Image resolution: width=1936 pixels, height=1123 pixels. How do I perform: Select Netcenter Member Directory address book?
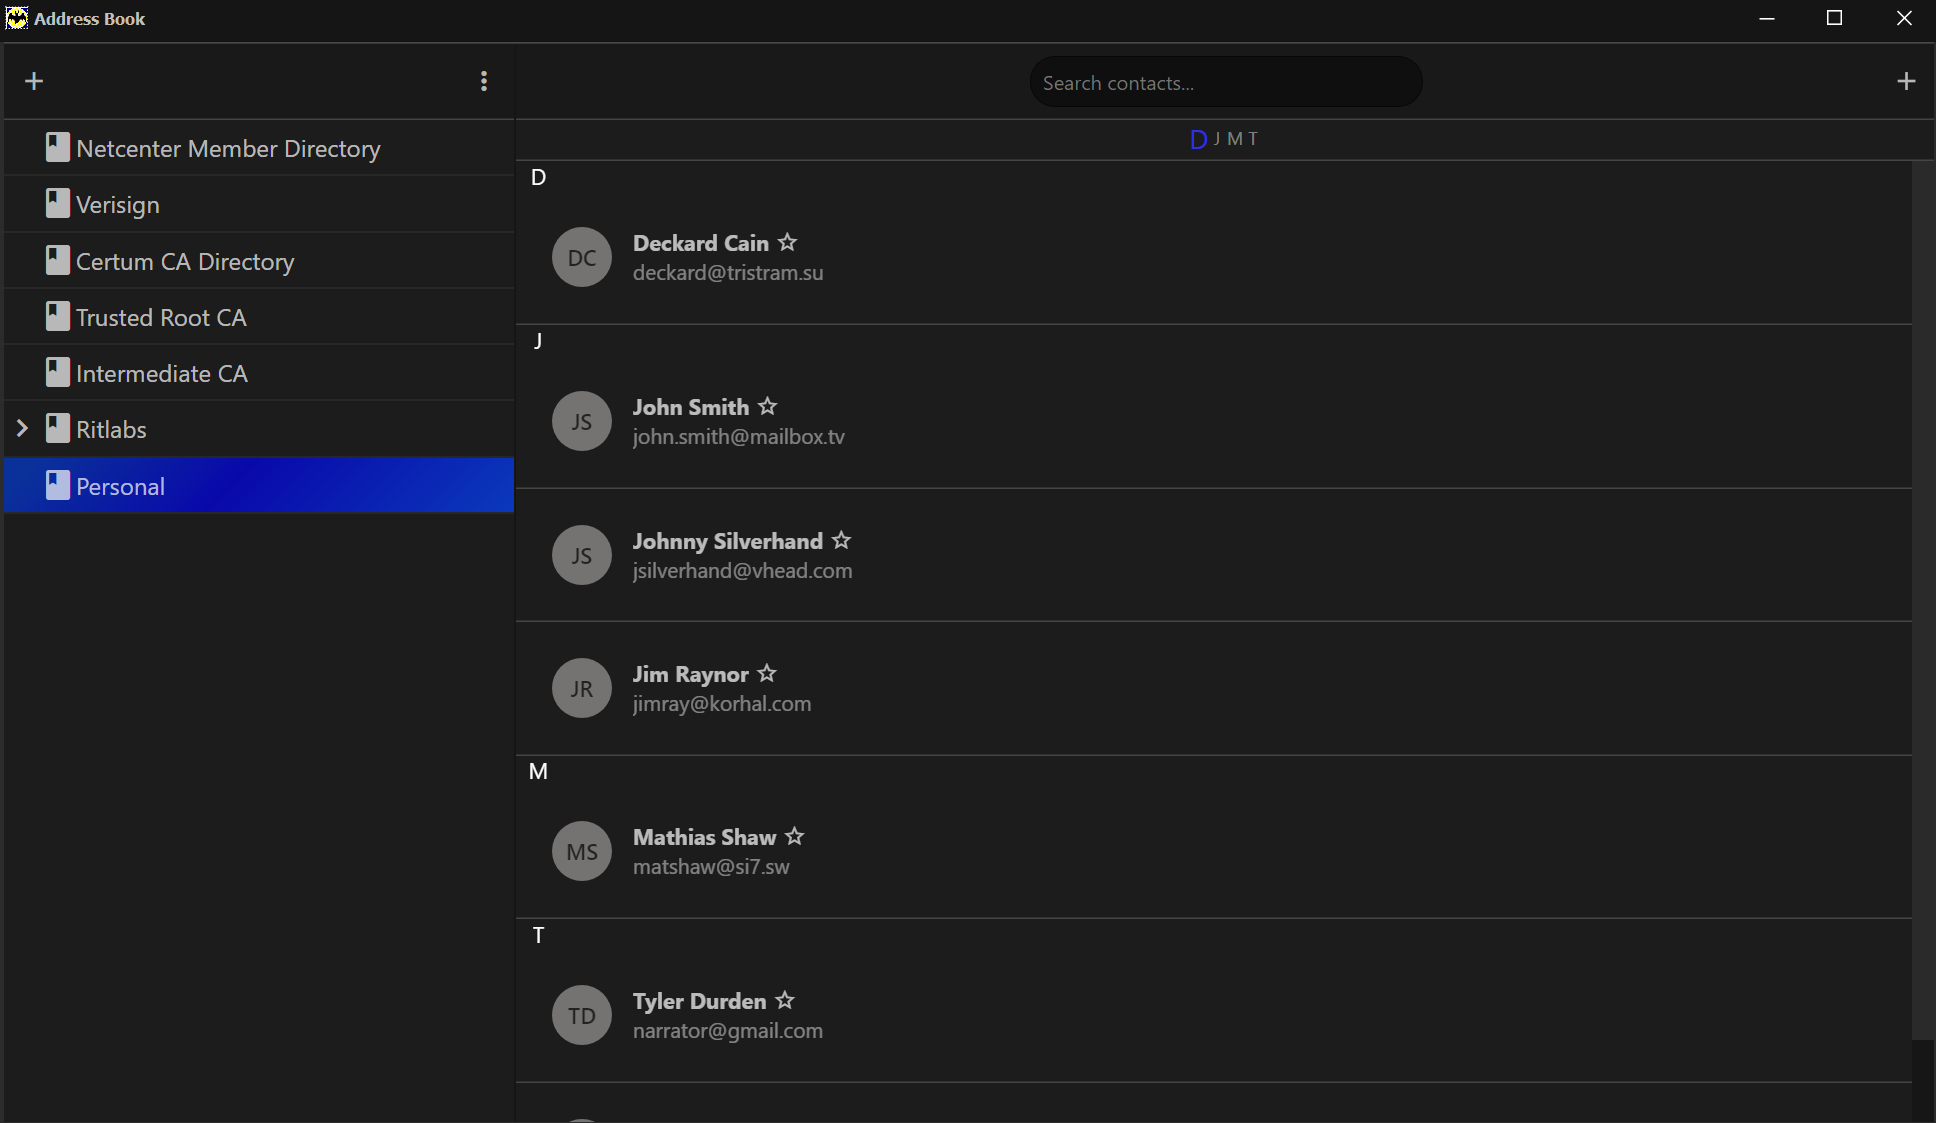[259, 148]
